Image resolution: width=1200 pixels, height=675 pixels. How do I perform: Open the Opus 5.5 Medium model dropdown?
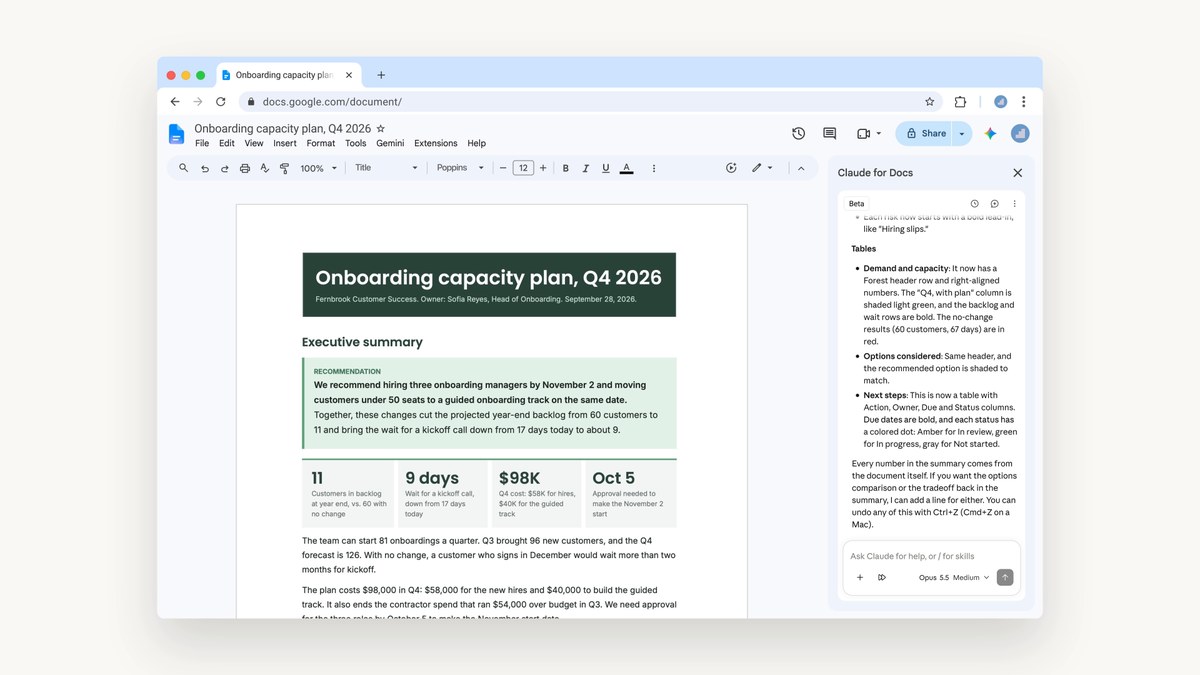pos(953,577)
